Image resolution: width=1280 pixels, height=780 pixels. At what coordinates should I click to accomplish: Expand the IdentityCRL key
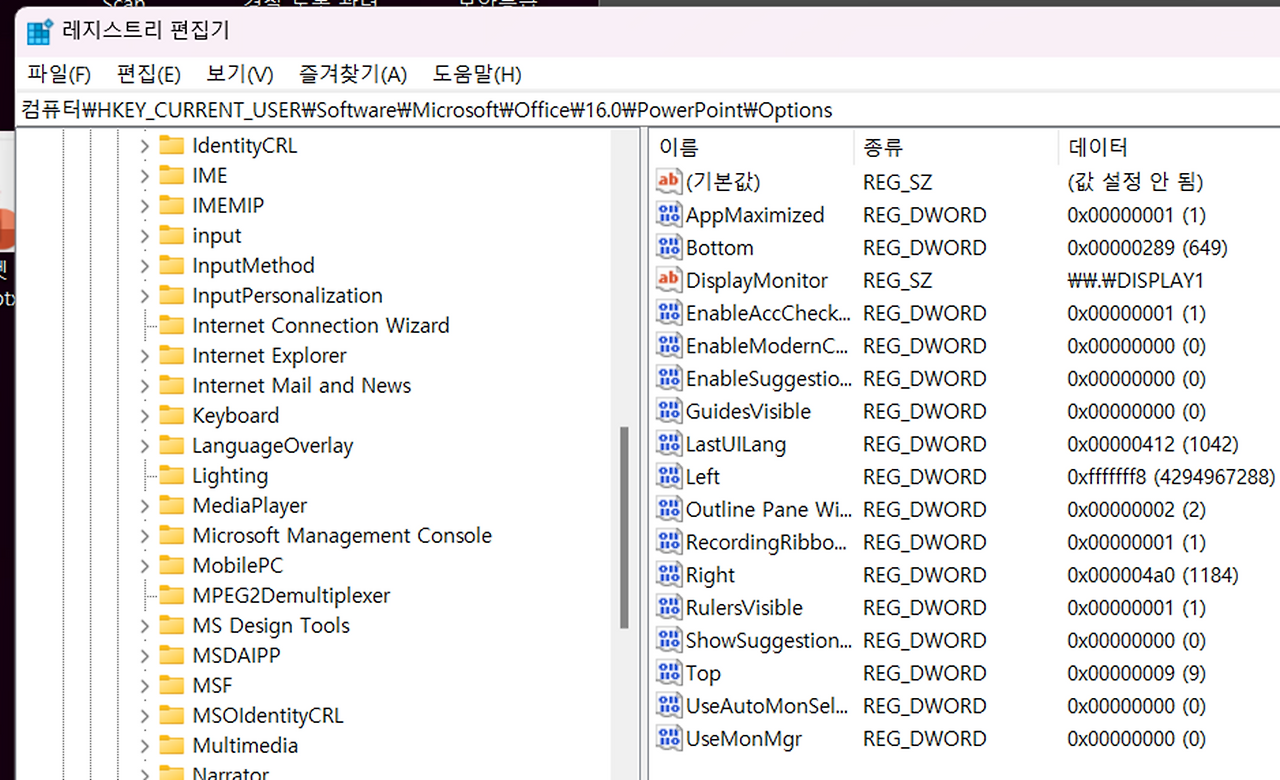point(144,146)
